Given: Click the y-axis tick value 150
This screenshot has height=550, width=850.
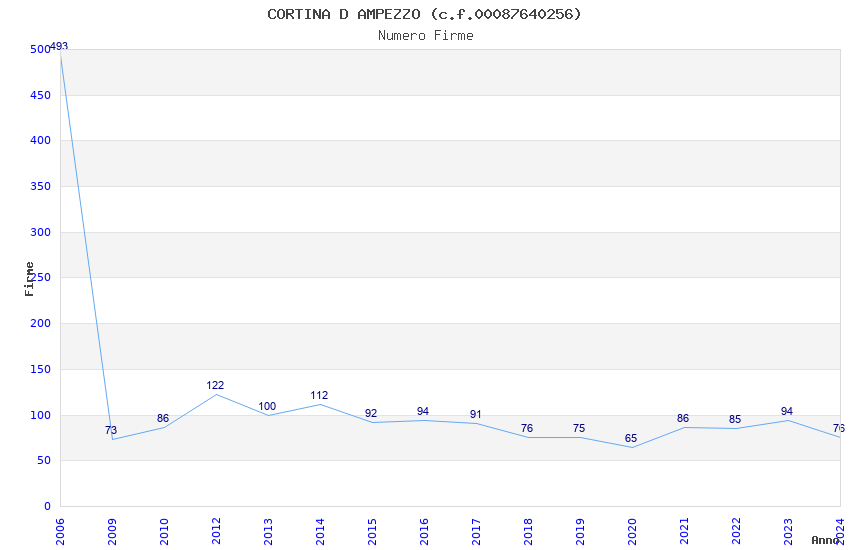Looking at the screenshot, I should [x=41, y=370].
